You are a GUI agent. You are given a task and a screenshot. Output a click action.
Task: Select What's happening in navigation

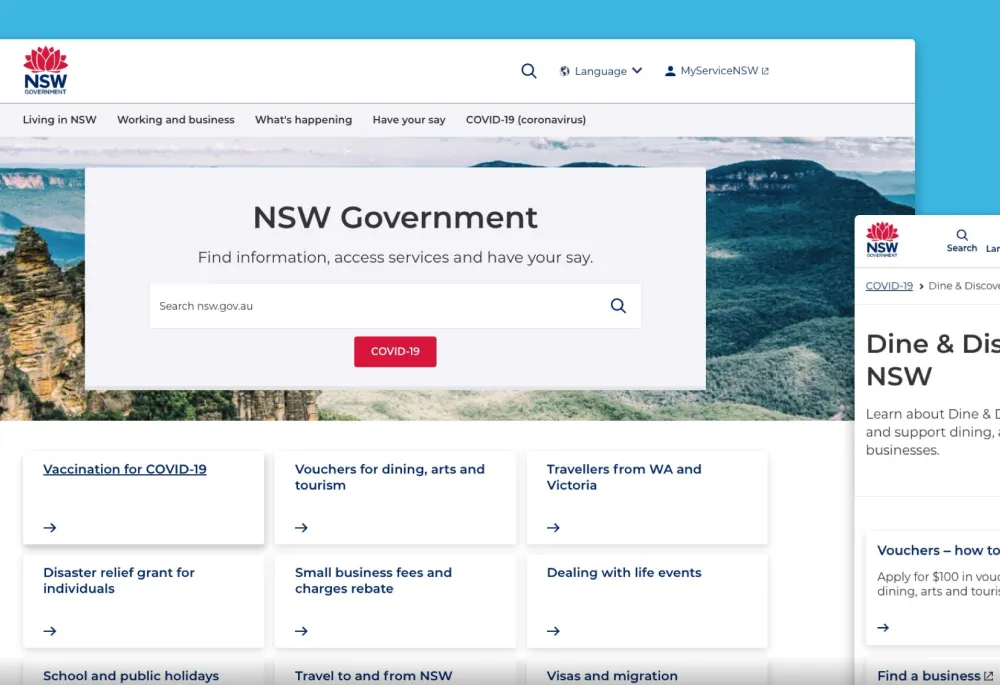303,120
